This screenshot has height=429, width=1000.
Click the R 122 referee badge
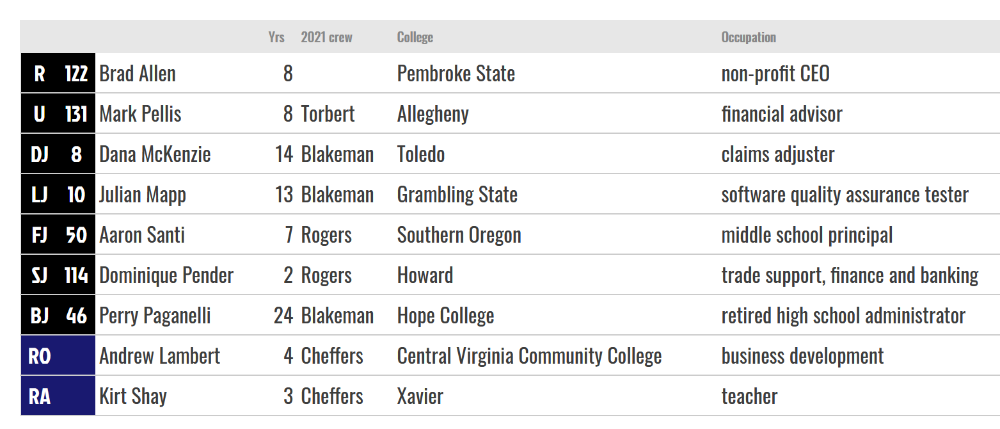pos(58,73)
